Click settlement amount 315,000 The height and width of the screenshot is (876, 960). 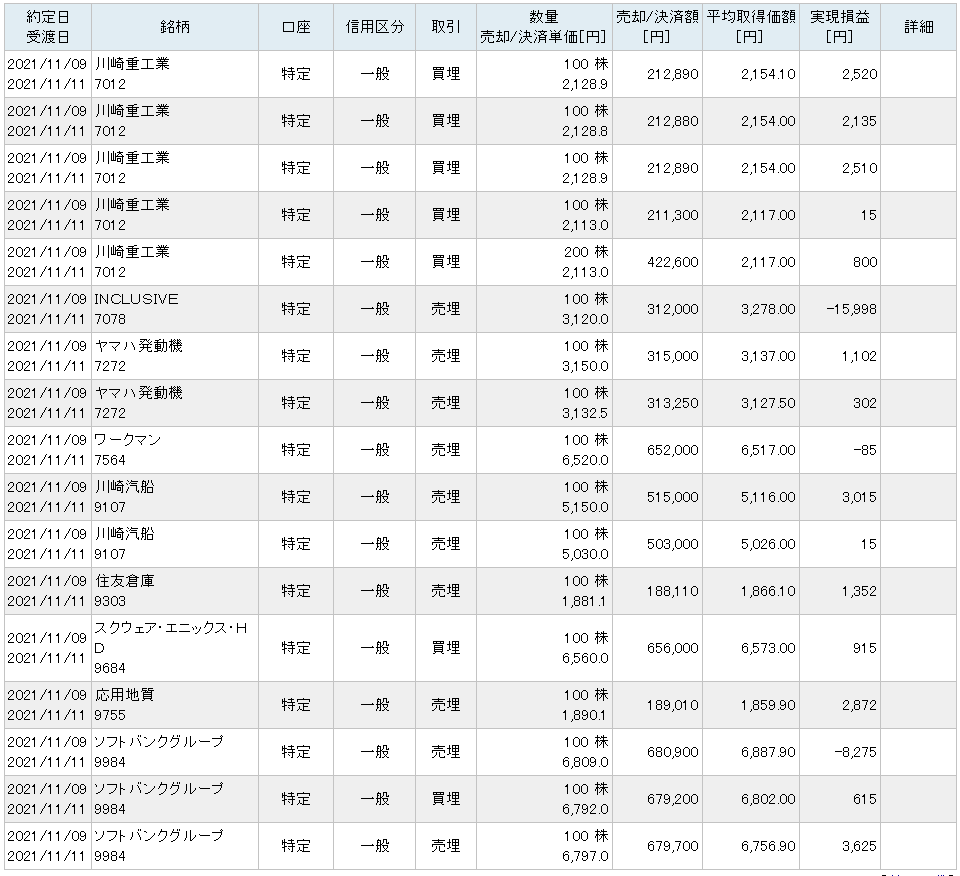click(x=672, y=356)
